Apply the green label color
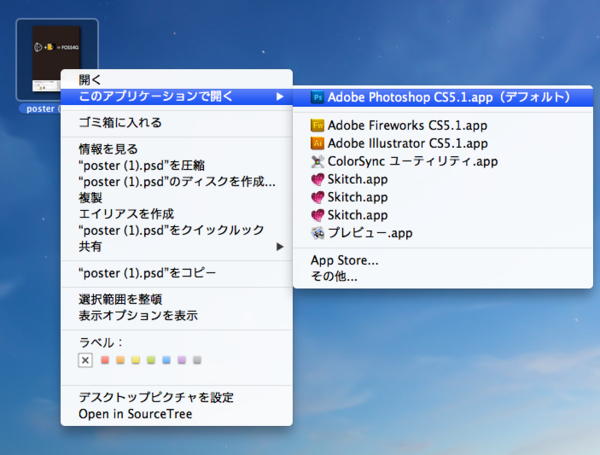 151,360
